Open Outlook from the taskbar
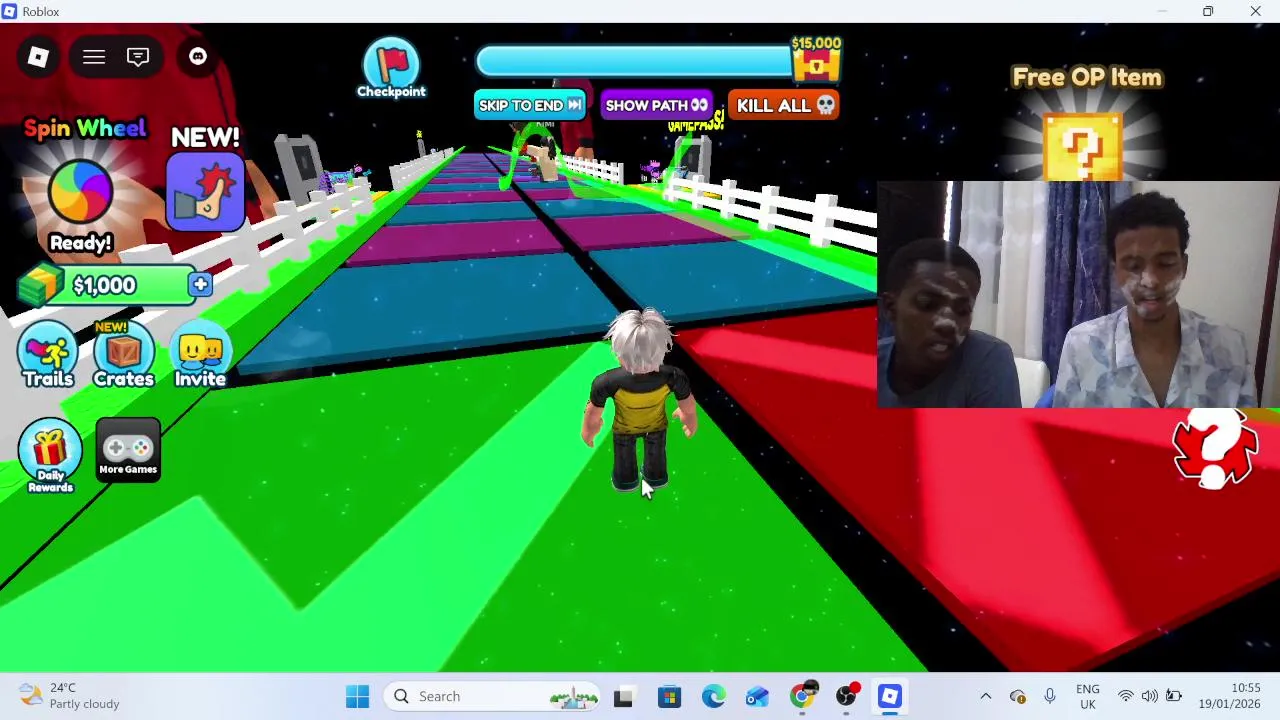Screen dimensions: 1280x720 [x=757, y=696]
